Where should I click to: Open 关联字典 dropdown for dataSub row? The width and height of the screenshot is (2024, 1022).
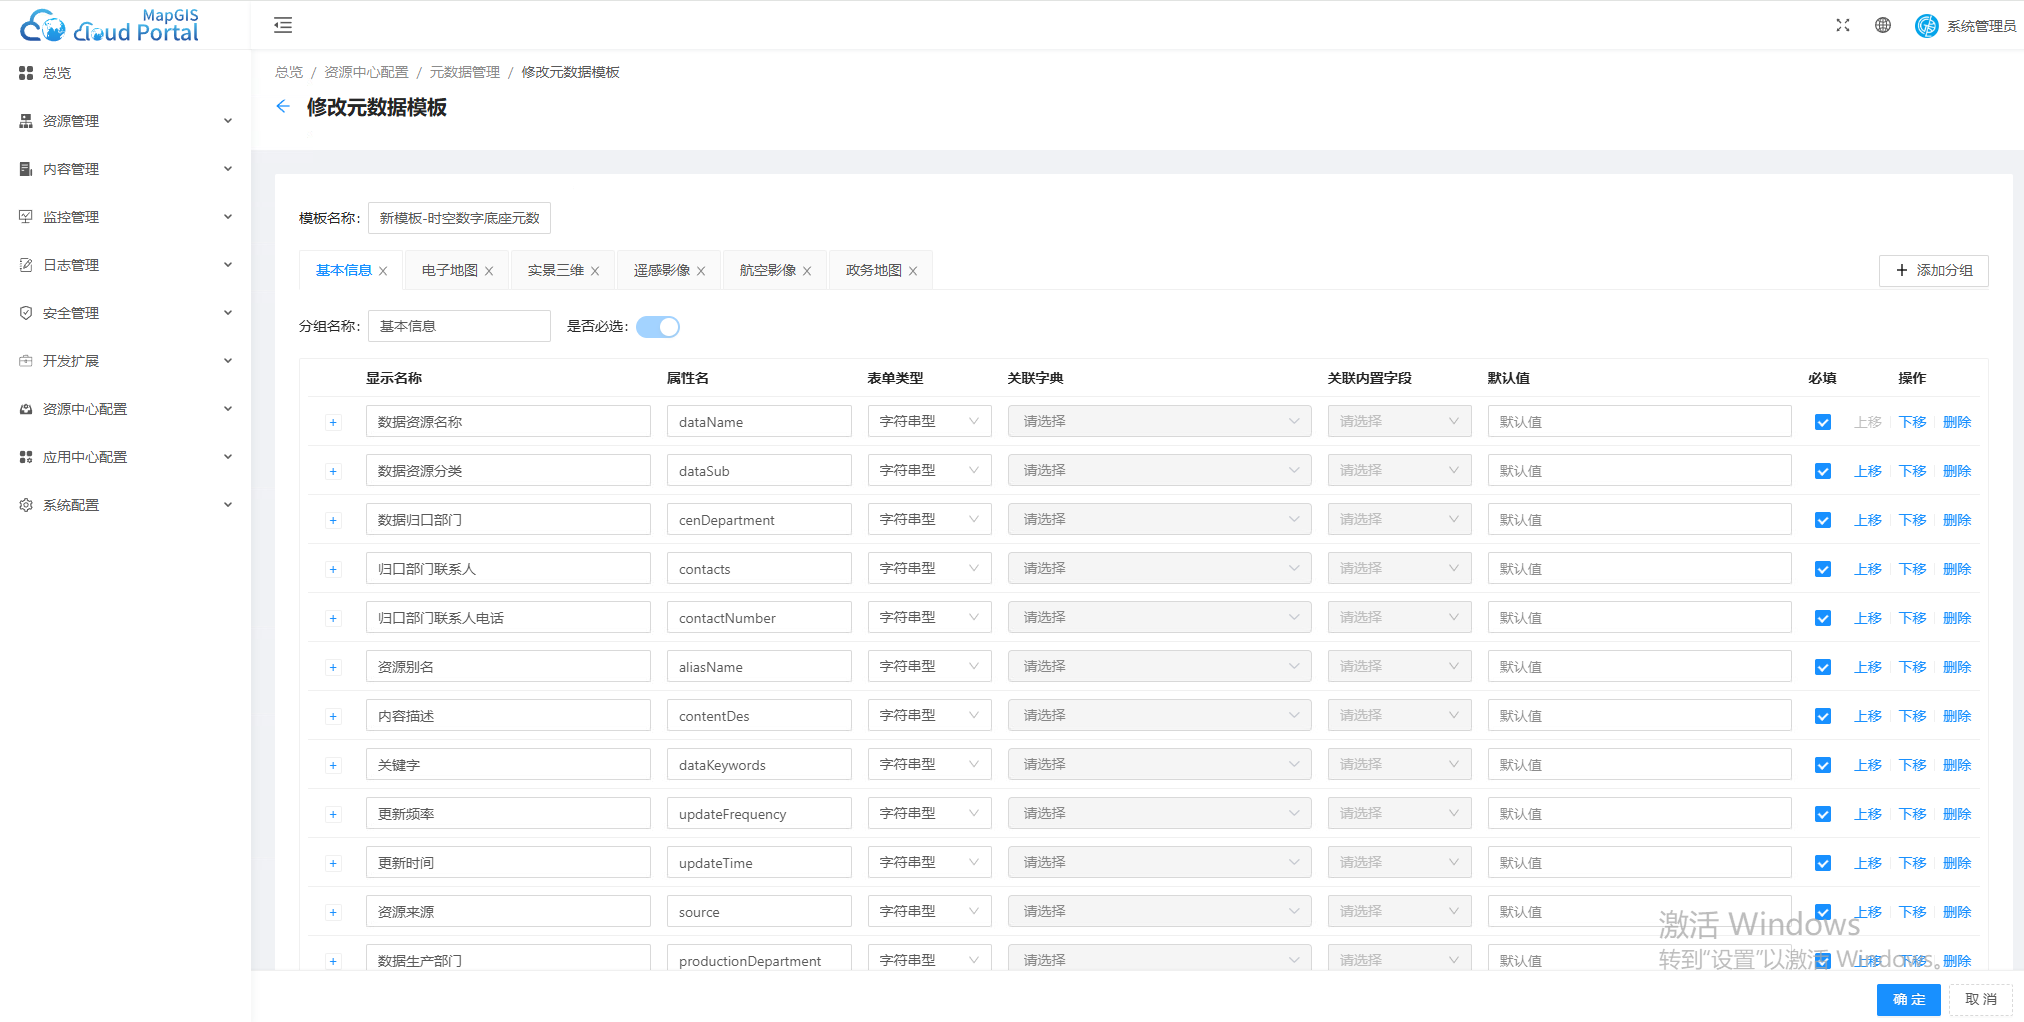[1159, 470]
